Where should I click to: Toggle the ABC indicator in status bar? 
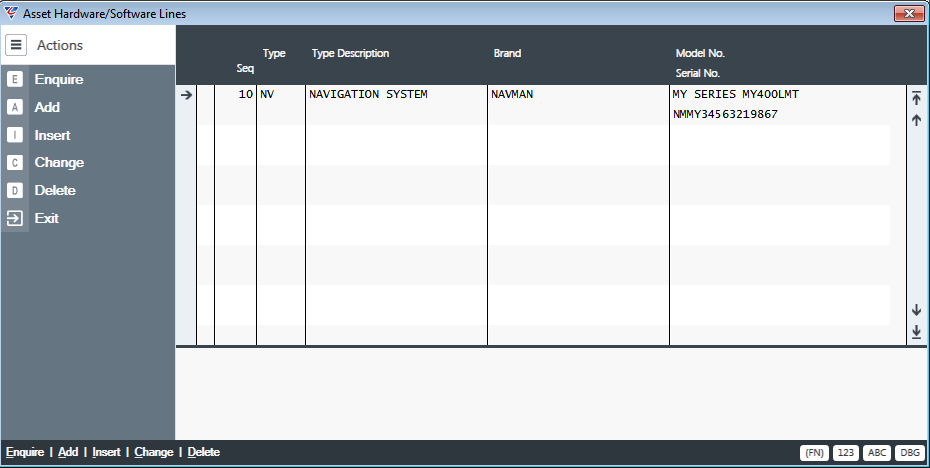coord(877,453)
